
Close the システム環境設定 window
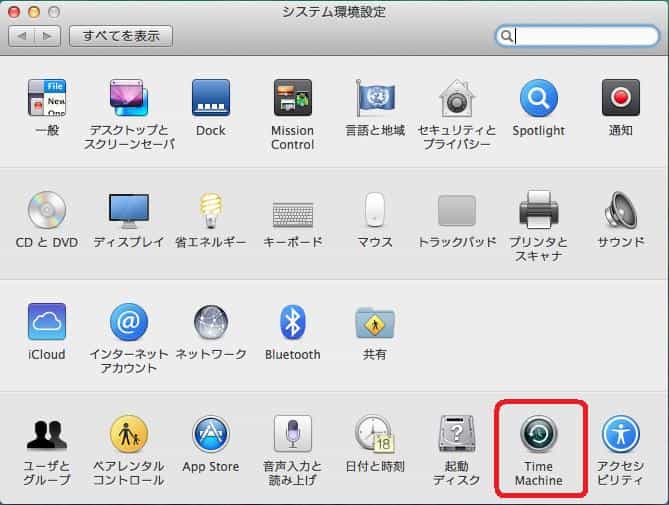14,12
